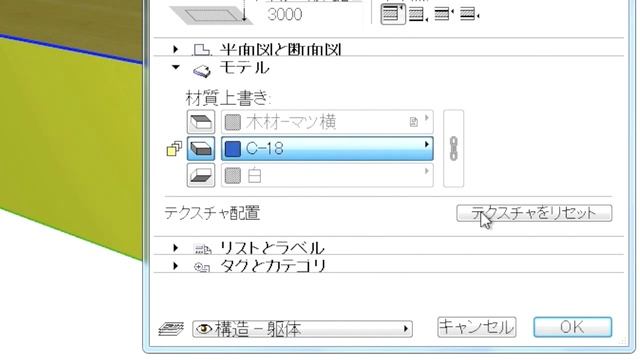Click the blue C-18 color swatch
This screenshot has height=360, width=640.
(233, 149)
